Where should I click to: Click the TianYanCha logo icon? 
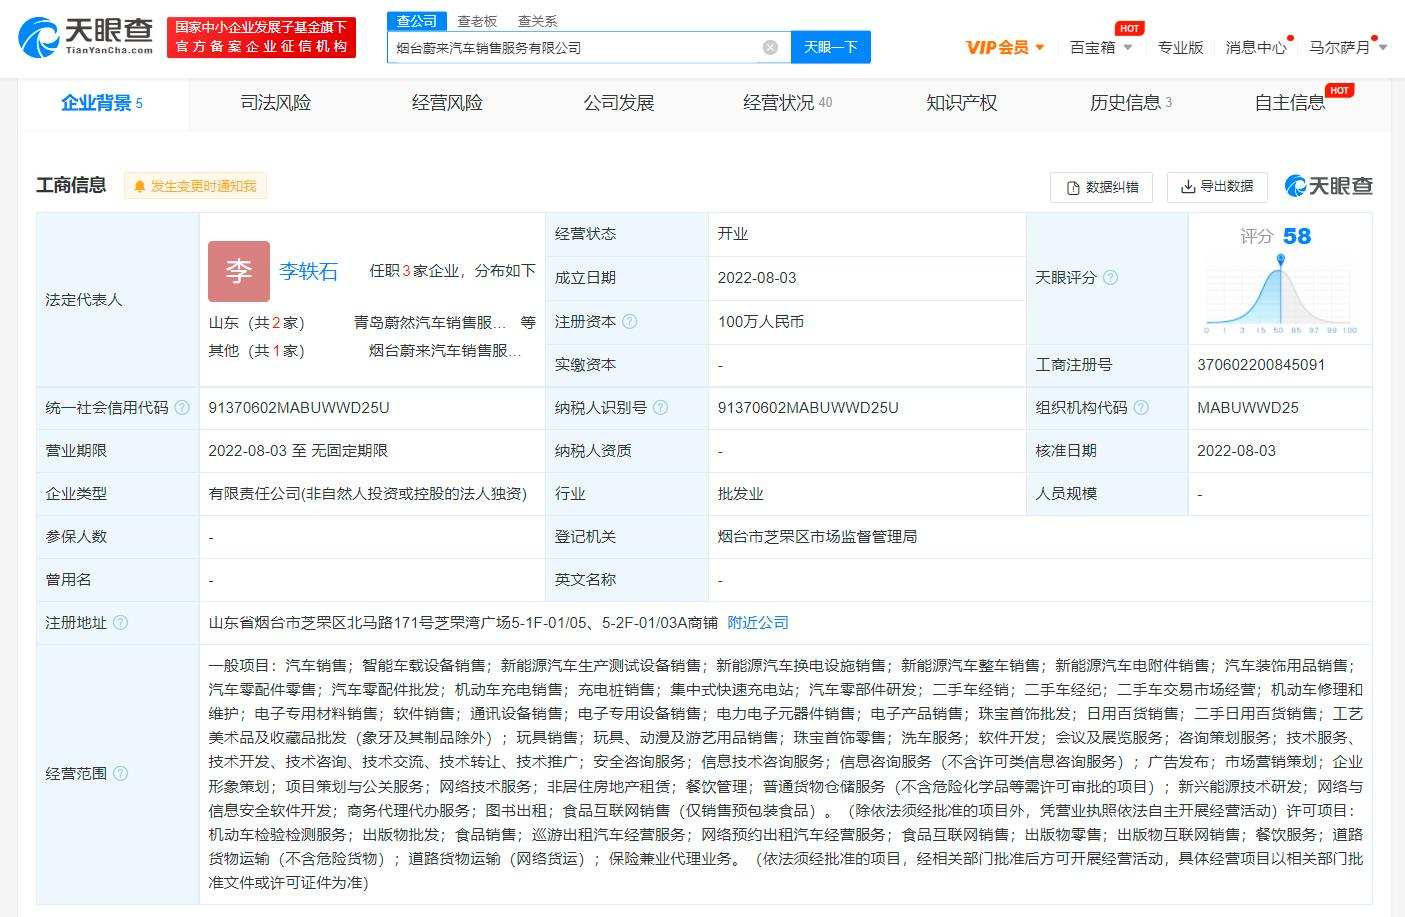point(40,37)
